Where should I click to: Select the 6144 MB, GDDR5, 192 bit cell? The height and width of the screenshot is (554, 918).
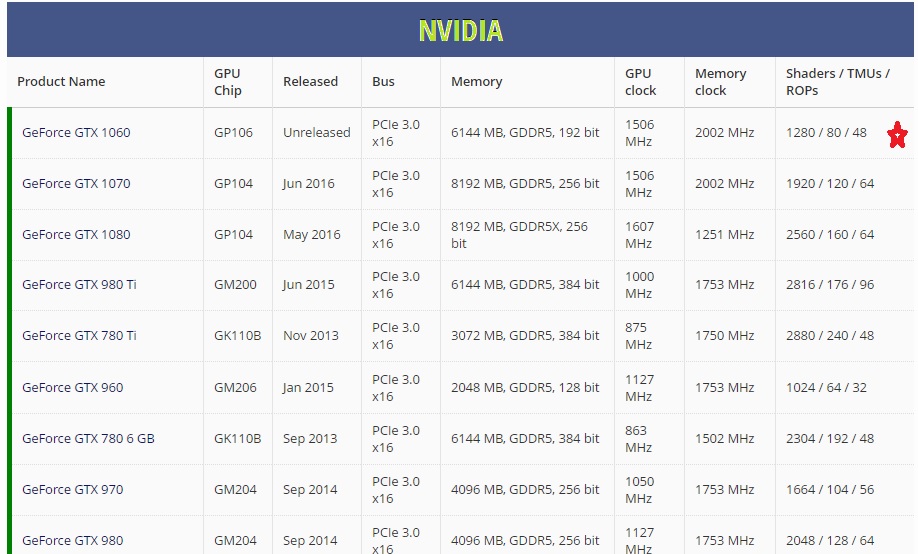[525, 132]
